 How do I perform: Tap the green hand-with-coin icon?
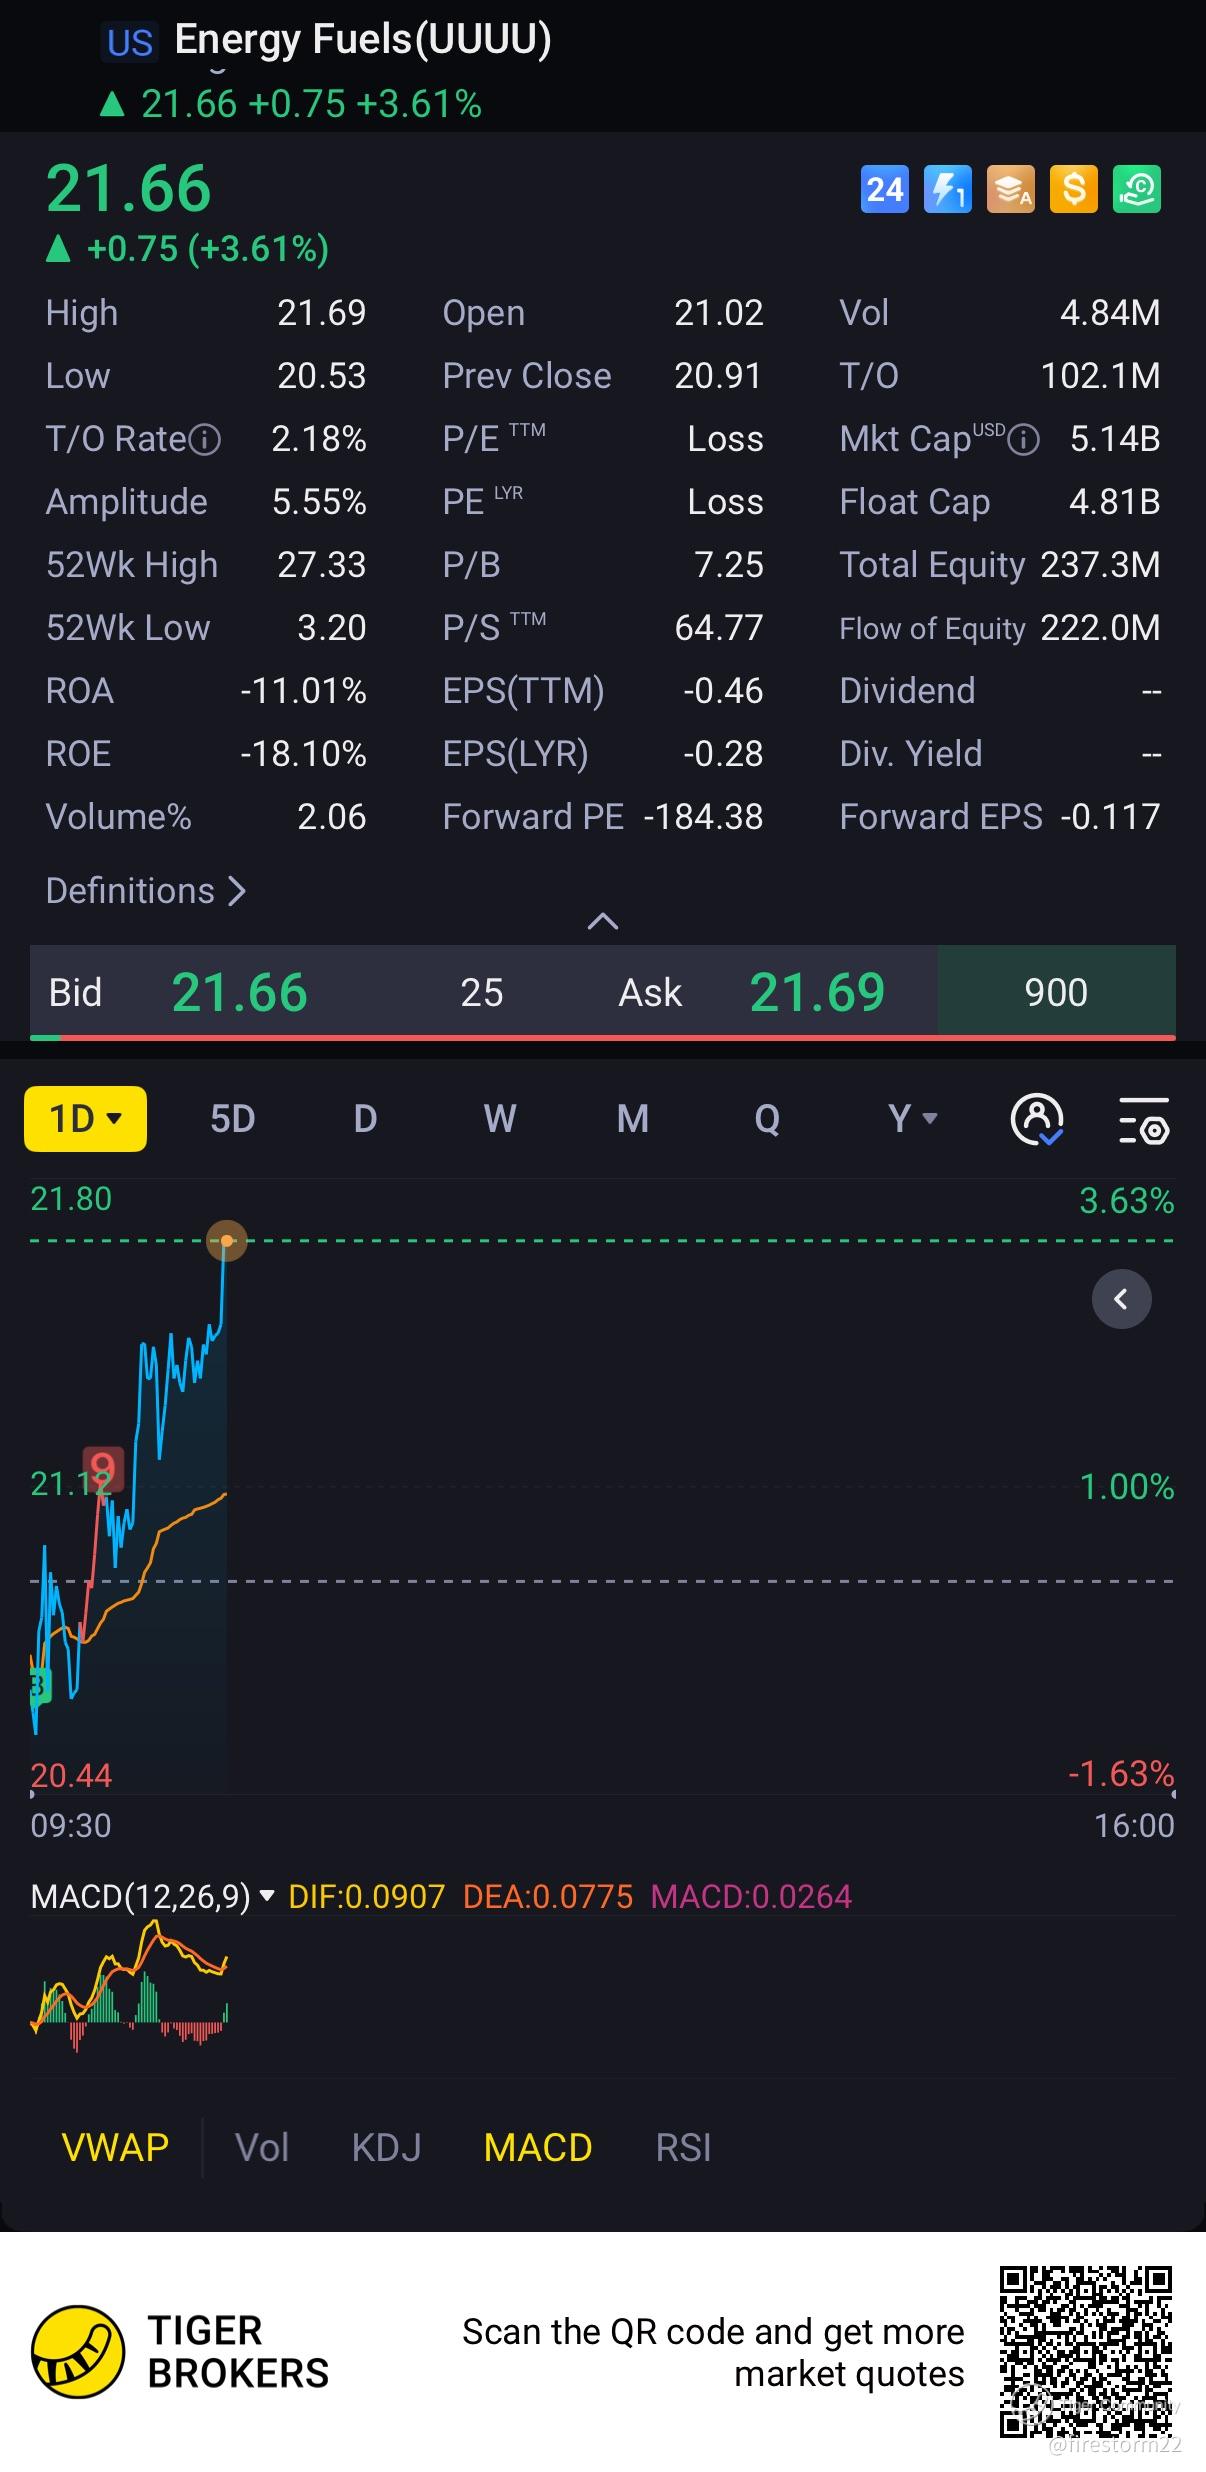[1136, 189]
